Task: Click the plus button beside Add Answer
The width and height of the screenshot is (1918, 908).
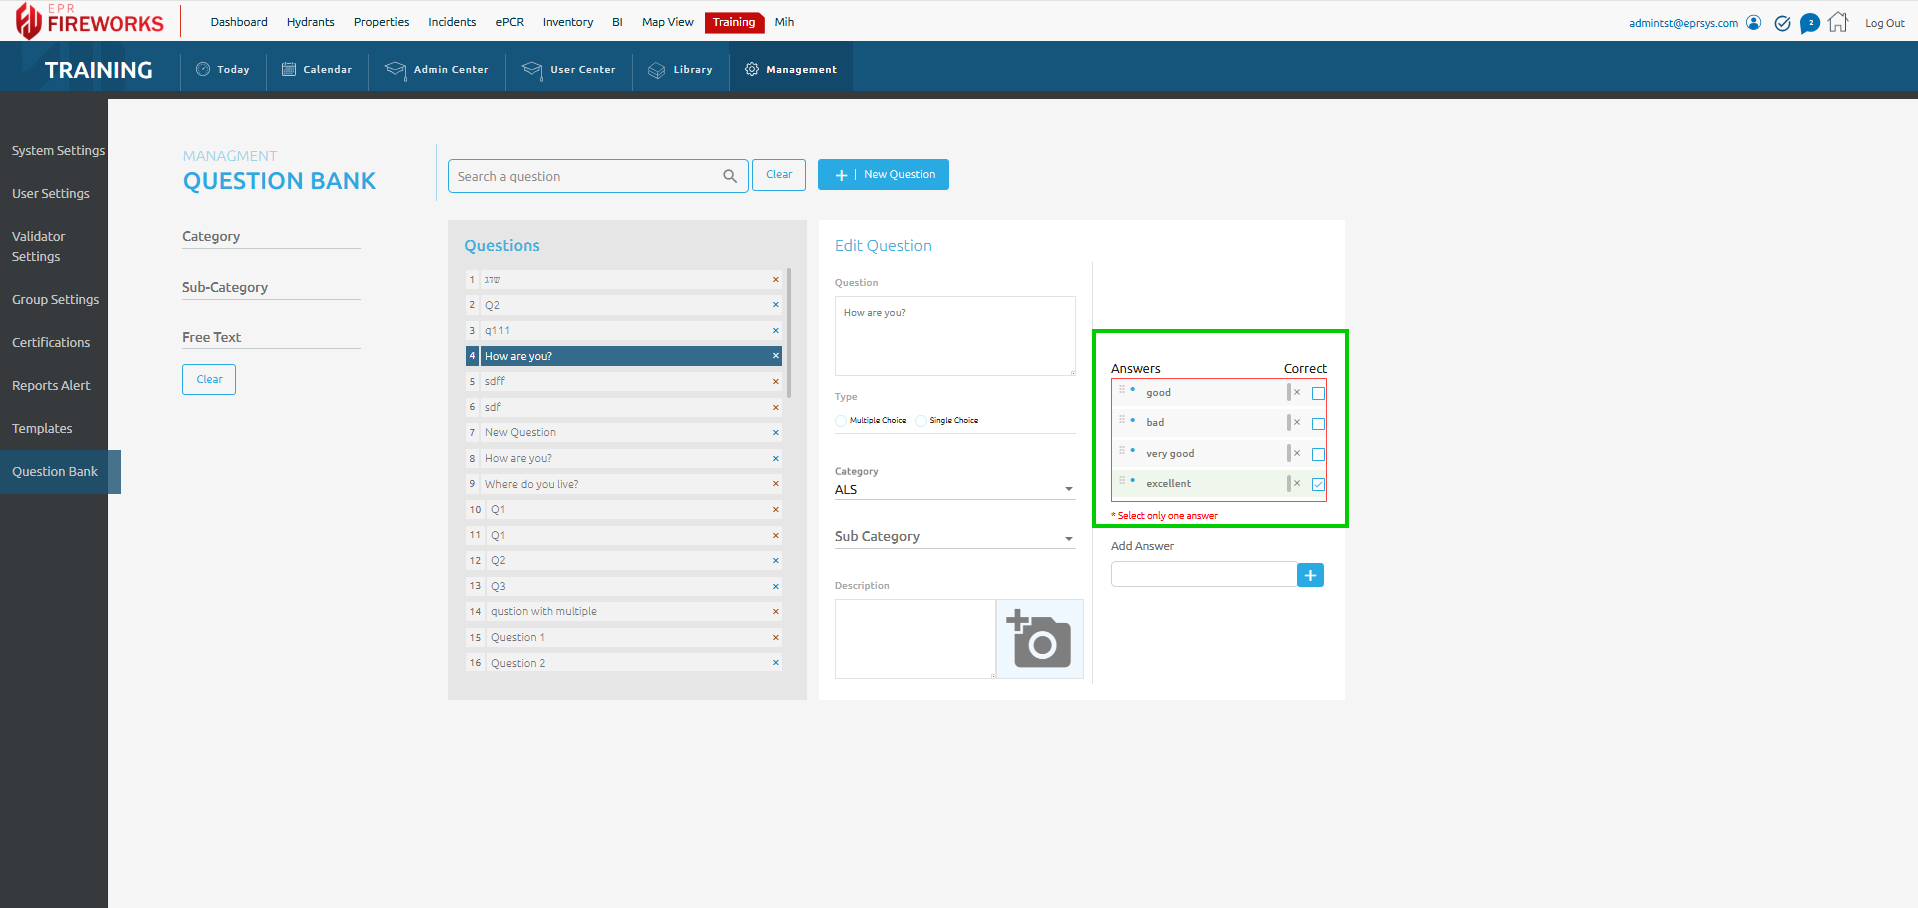Action: 1310,575
